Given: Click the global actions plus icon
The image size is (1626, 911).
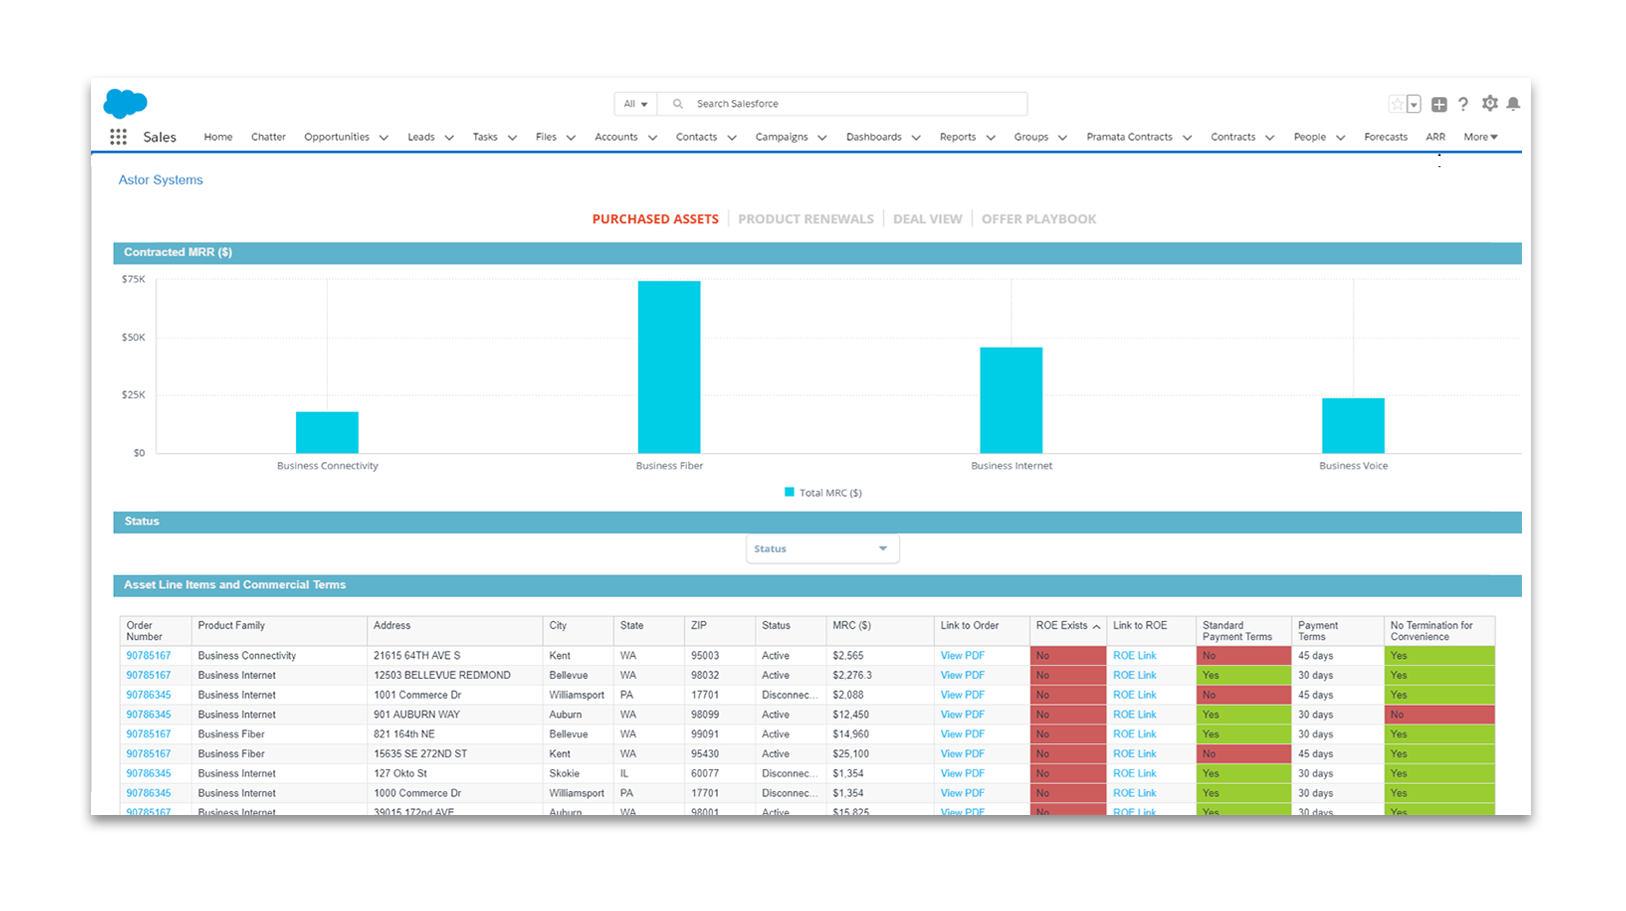Looking at the screenshot, I should tap(1439, 104).
